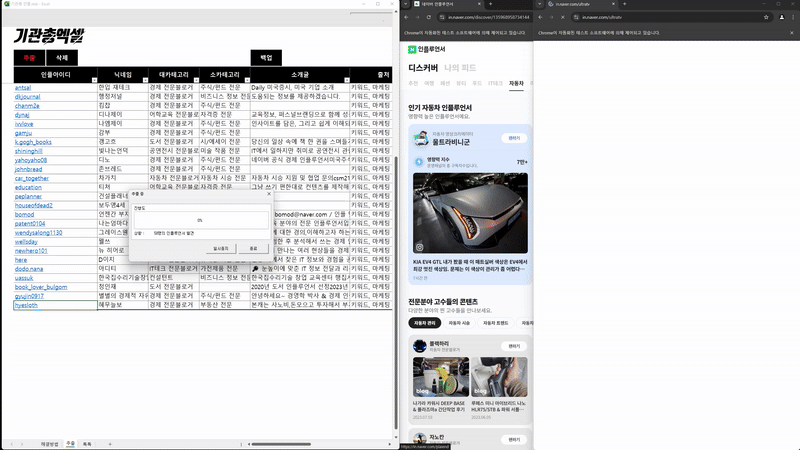800x450 pixels.
Task: Click the black 백업 button
Action: point(266,58)
